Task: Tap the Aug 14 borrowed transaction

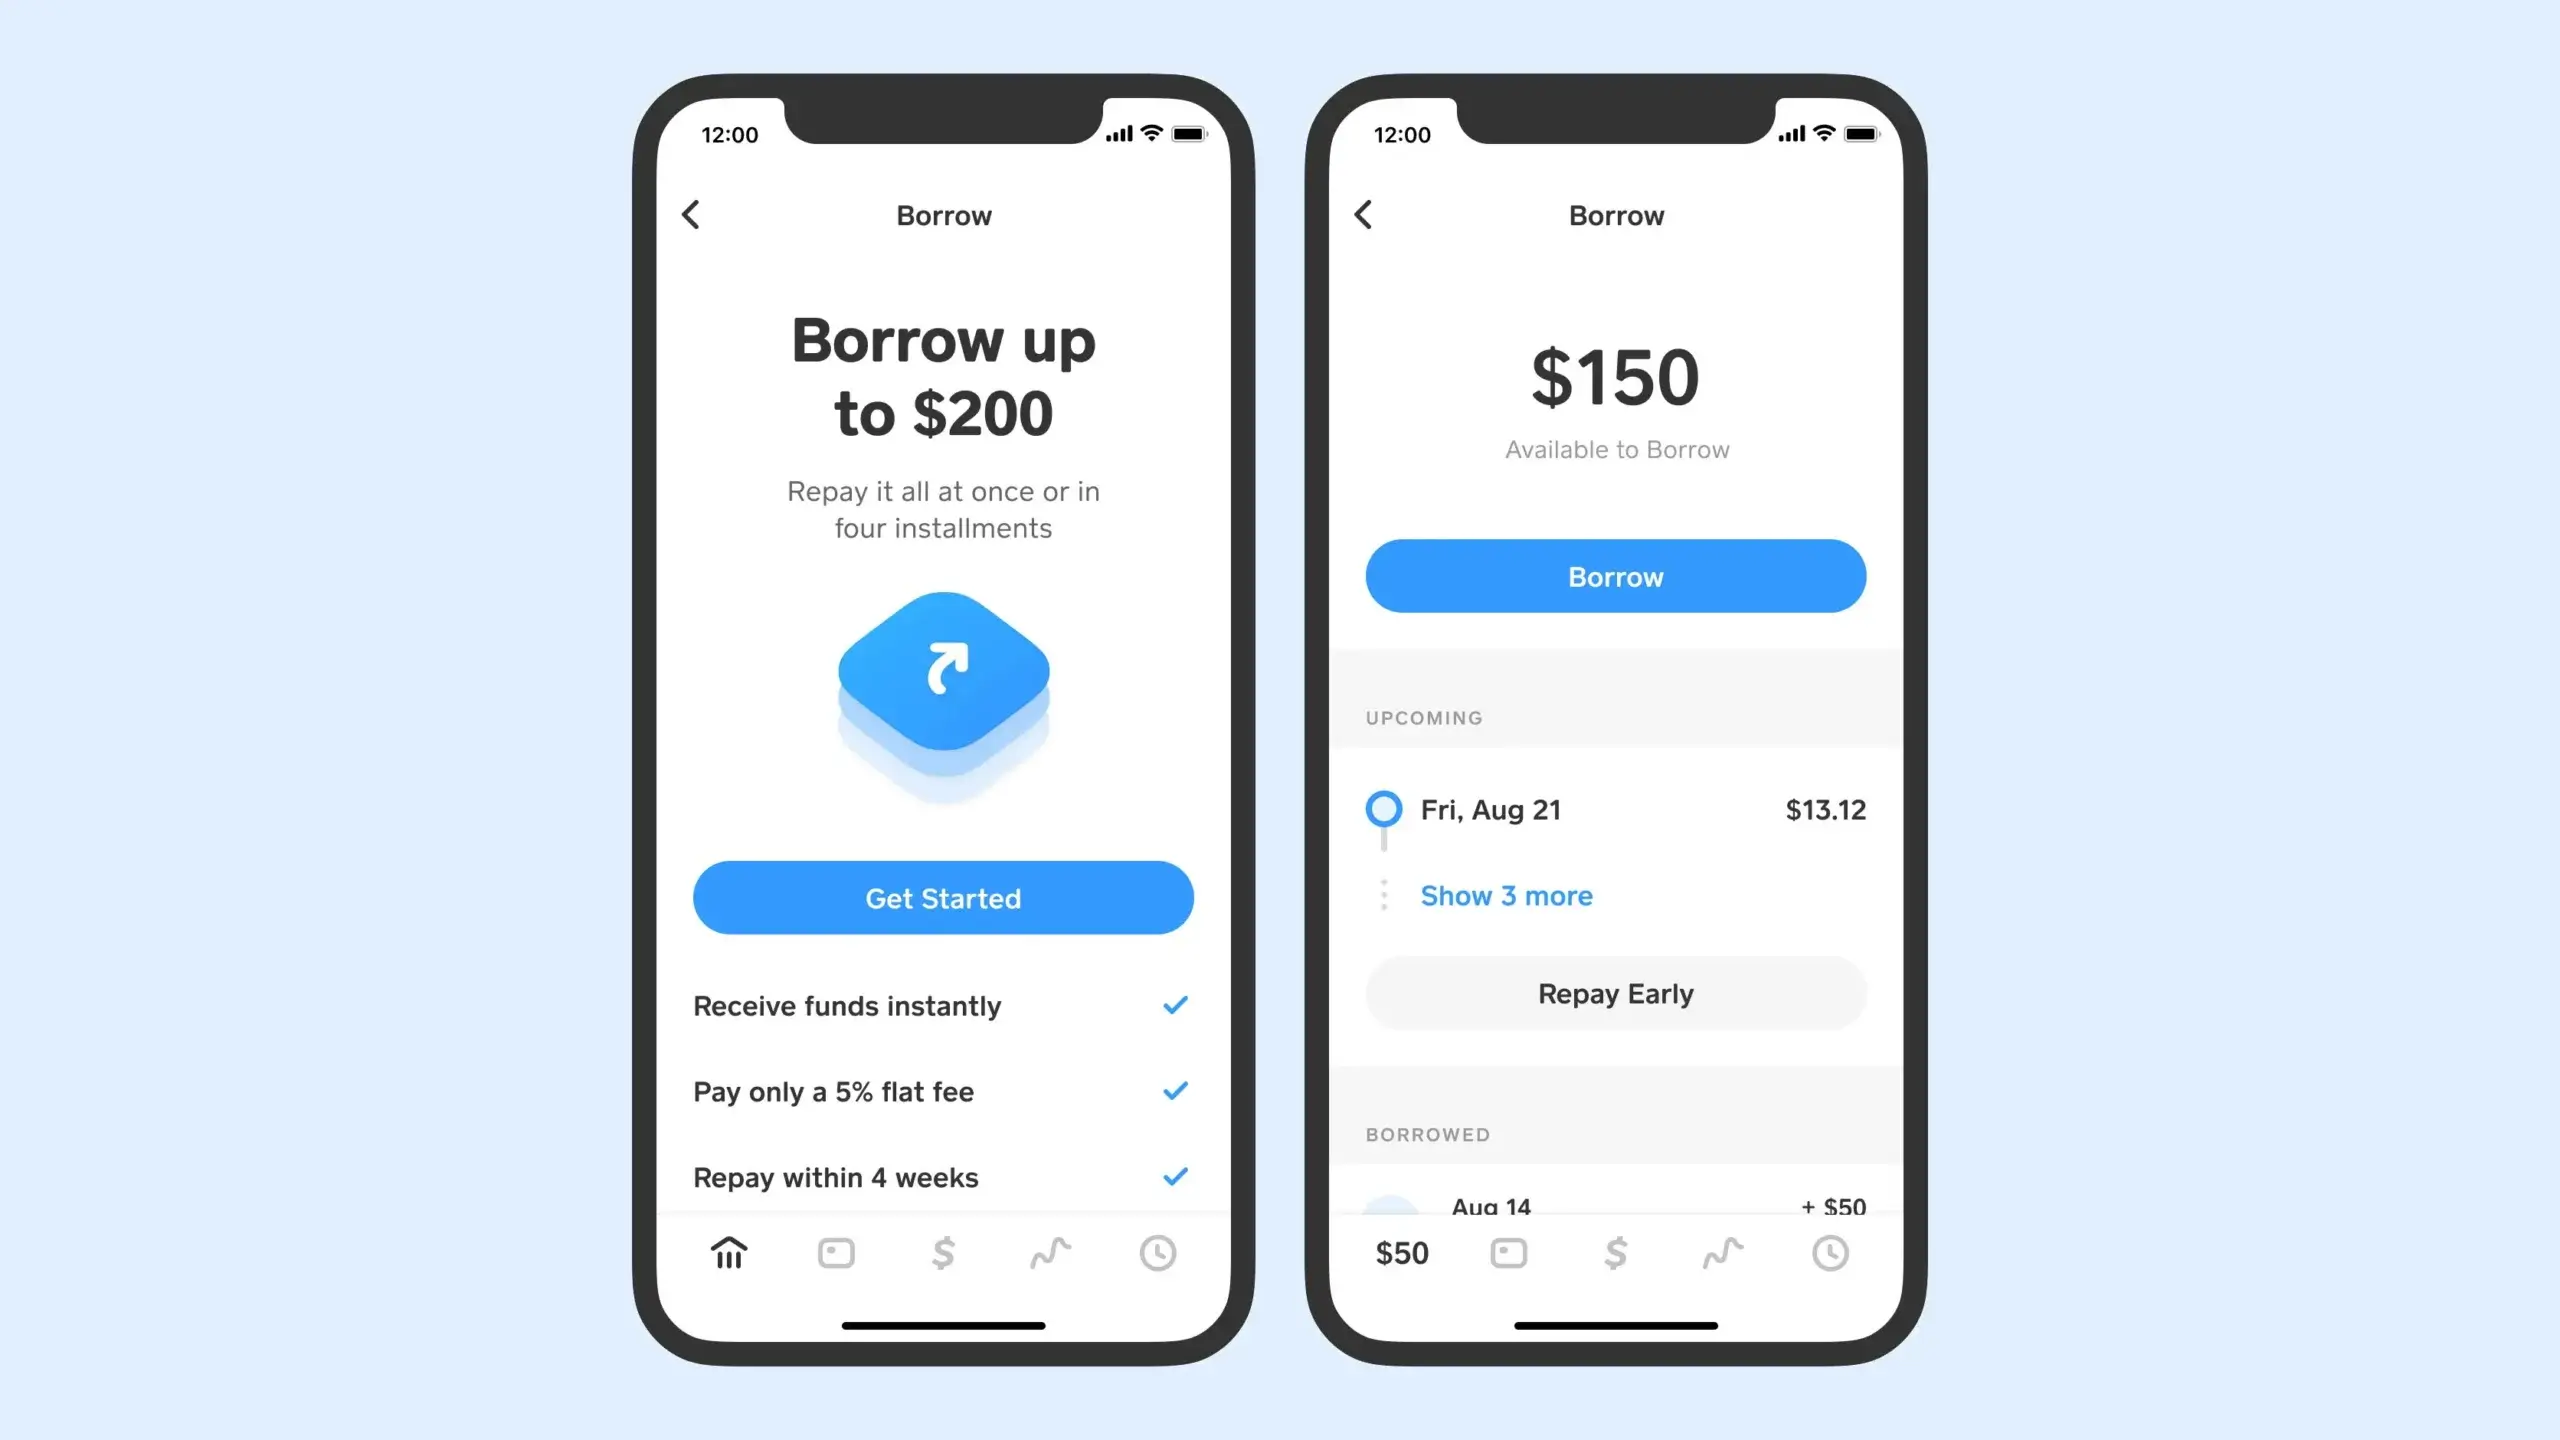Action: (x=1614, y=1204)
